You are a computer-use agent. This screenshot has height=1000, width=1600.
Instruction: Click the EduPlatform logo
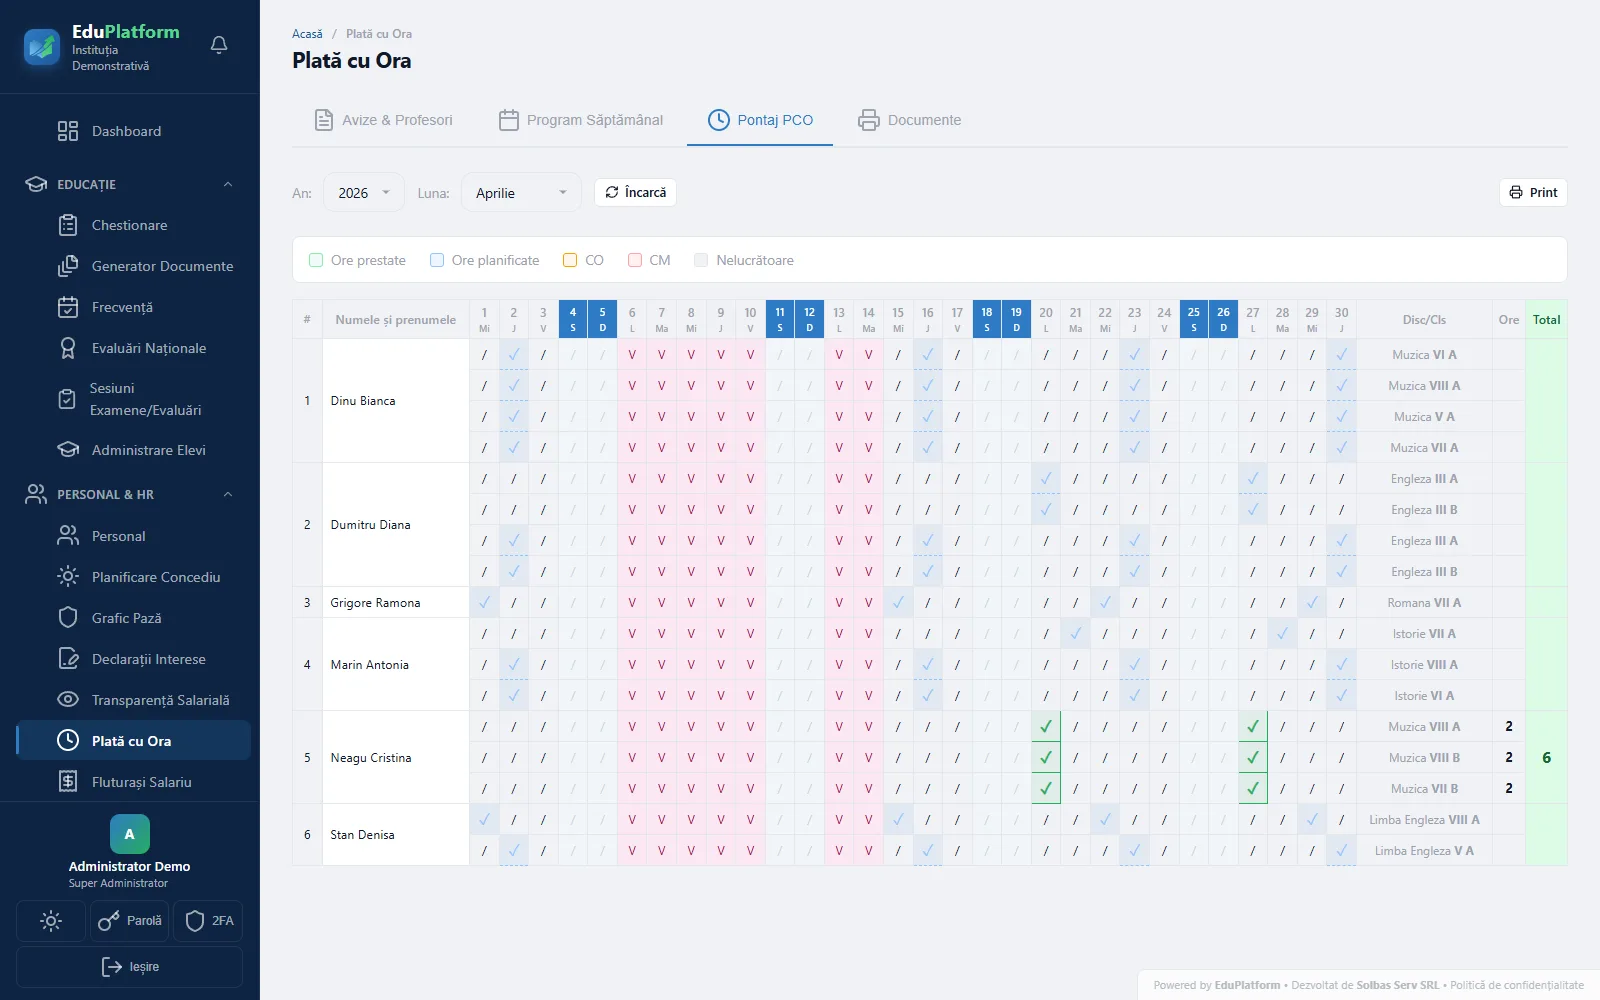point(42,46)
